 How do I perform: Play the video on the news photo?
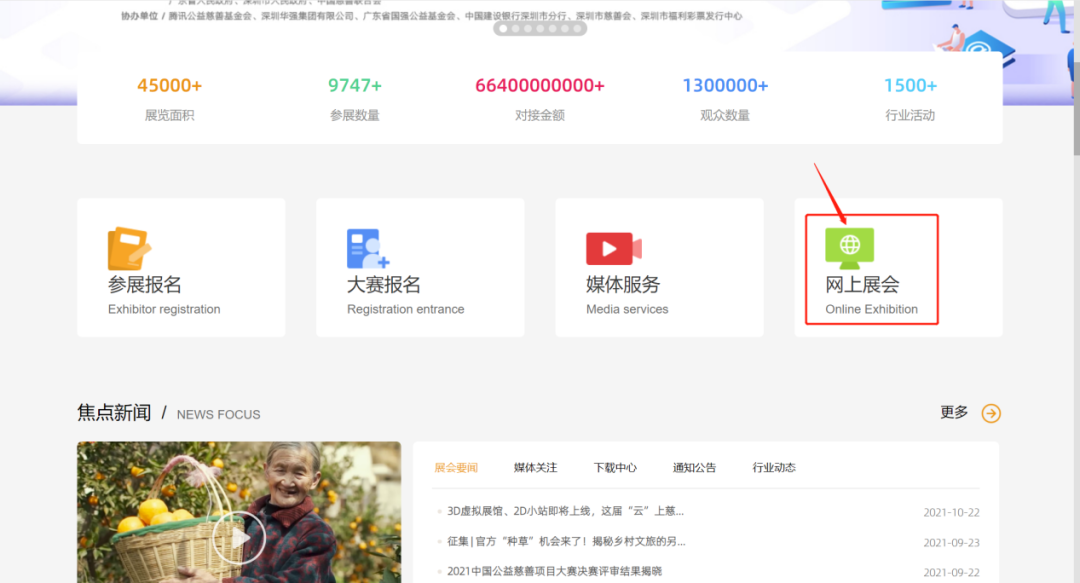click(x=238, y=538)
